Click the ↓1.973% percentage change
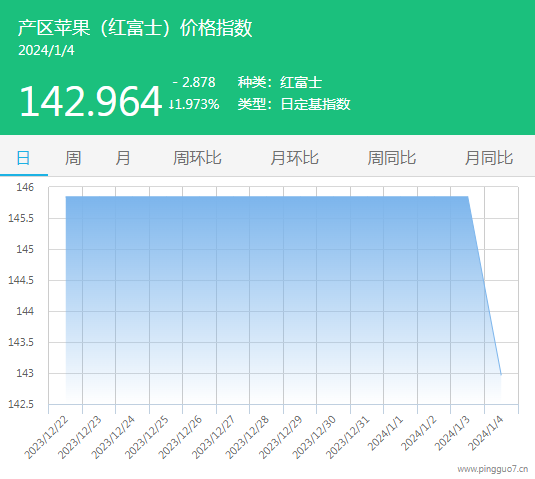Image resolution: width=535 pixels, height=479 pixels. (x=194, y=104)
